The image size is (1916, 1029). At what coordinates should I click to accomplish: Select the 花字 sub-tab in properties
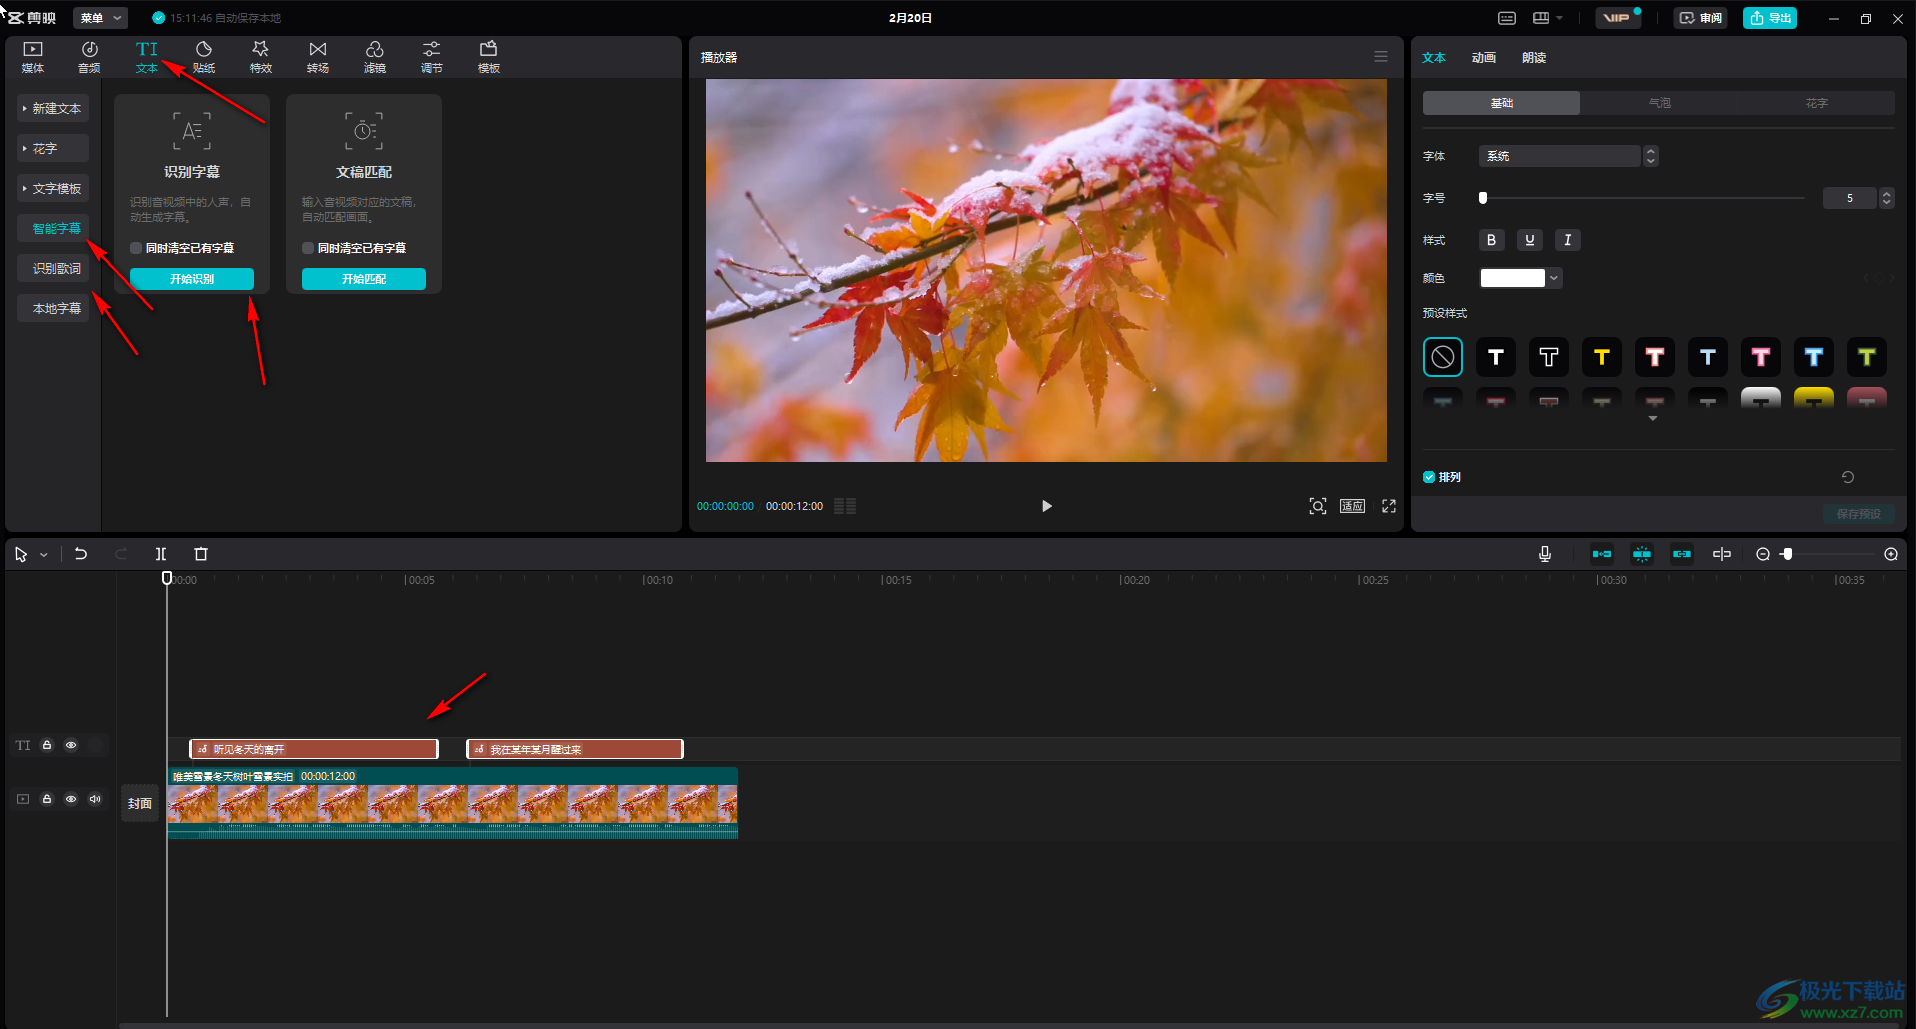[x=1816, y=103]
